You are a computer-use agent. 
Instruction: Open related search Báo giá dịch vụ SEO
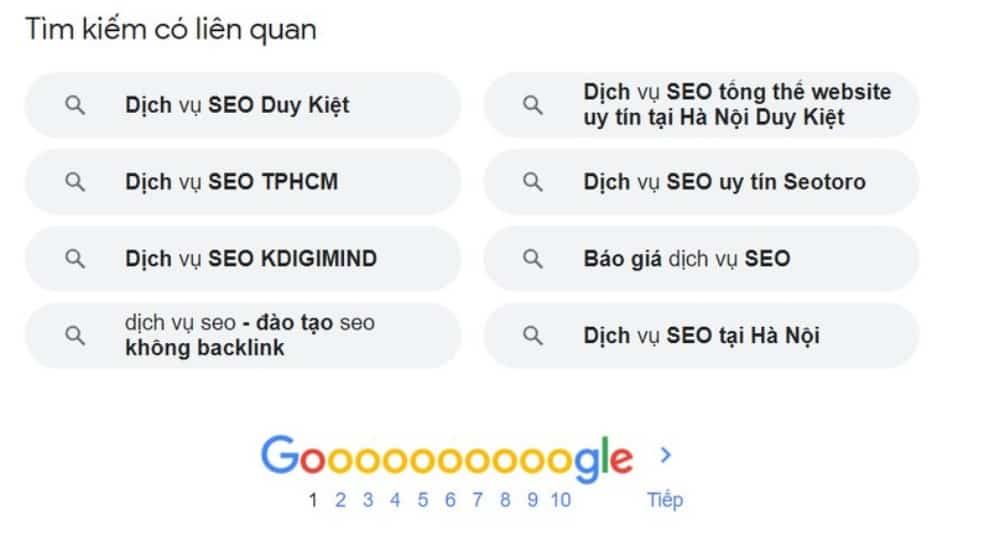[686, 259]
